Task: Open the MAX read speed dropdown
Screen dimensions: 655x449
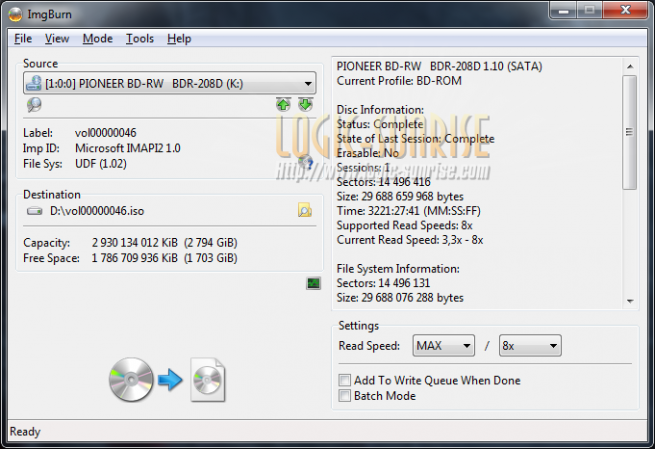Action: click(x=444, y=345)
